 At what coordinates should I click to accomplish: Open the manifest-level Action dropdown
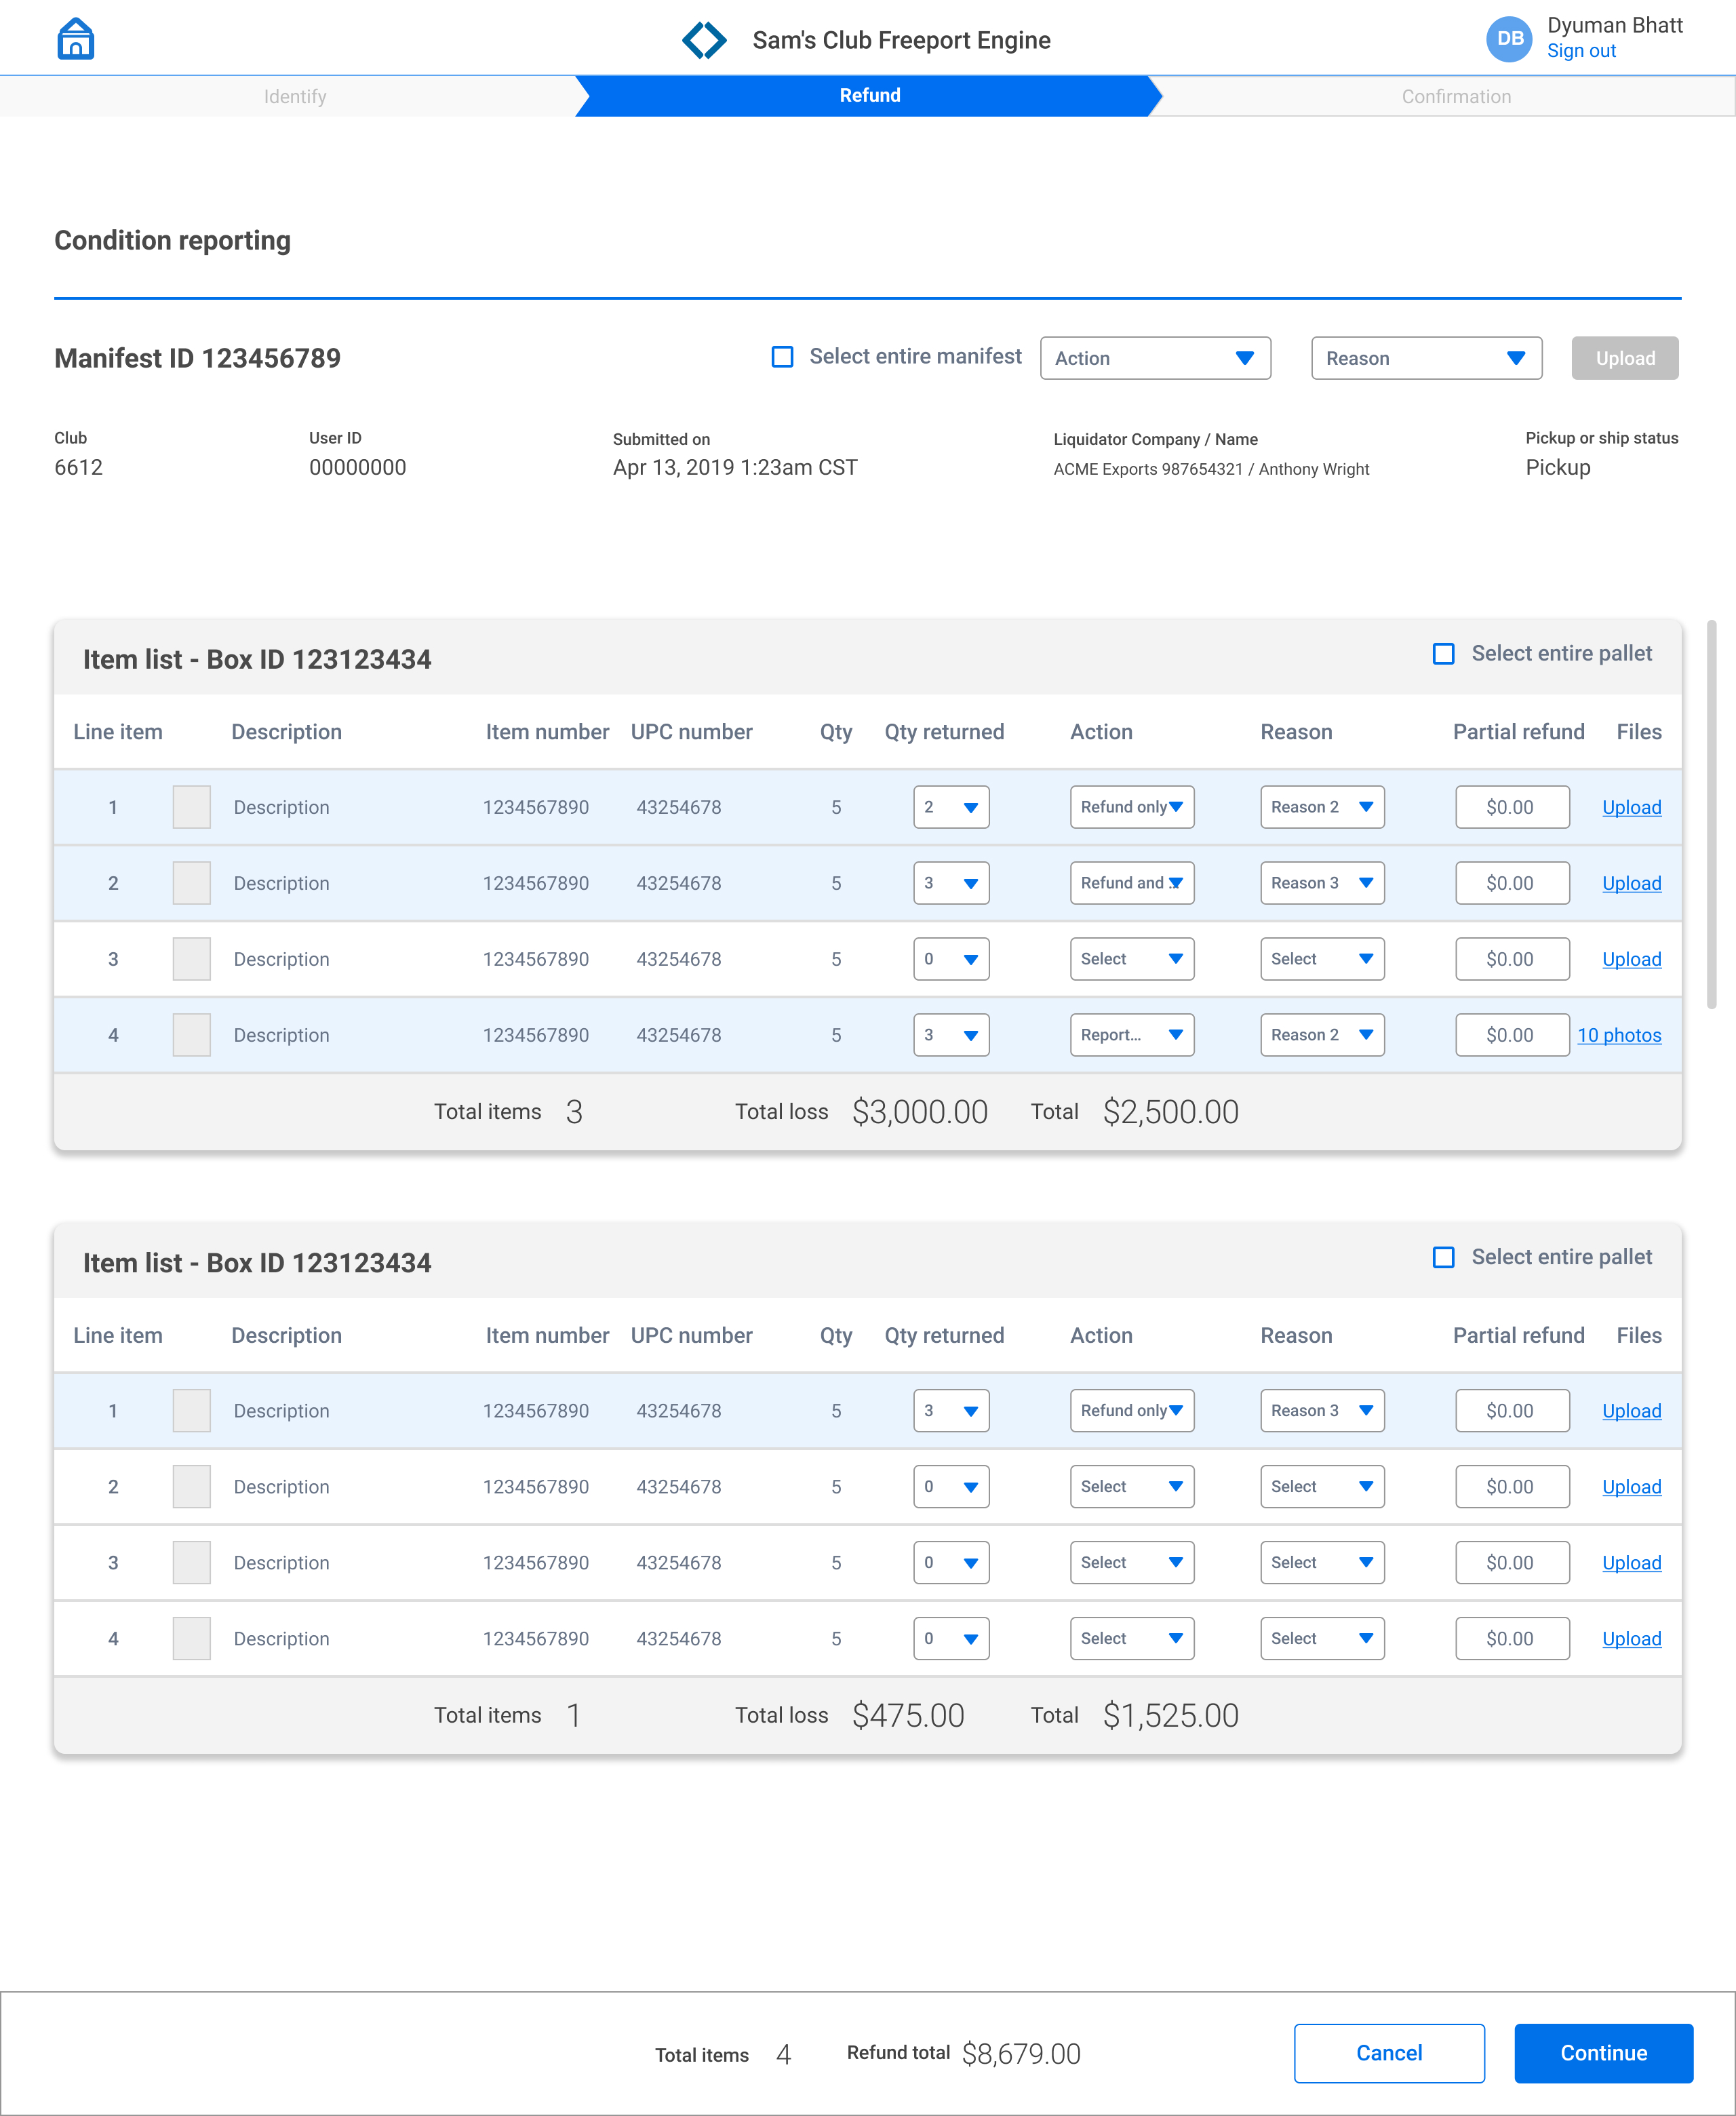point(1155,358)
